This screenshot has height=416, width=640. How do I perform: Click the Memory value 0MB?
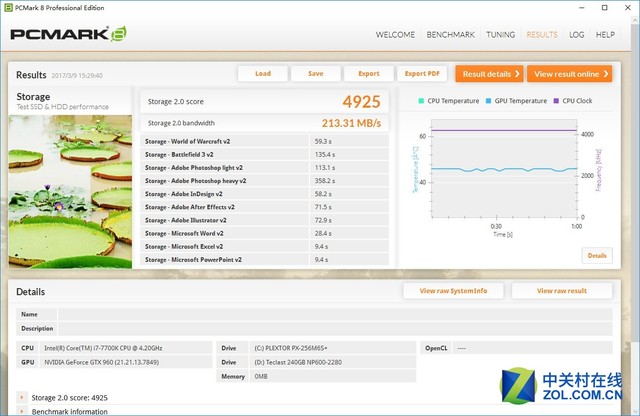coord(261,376)
